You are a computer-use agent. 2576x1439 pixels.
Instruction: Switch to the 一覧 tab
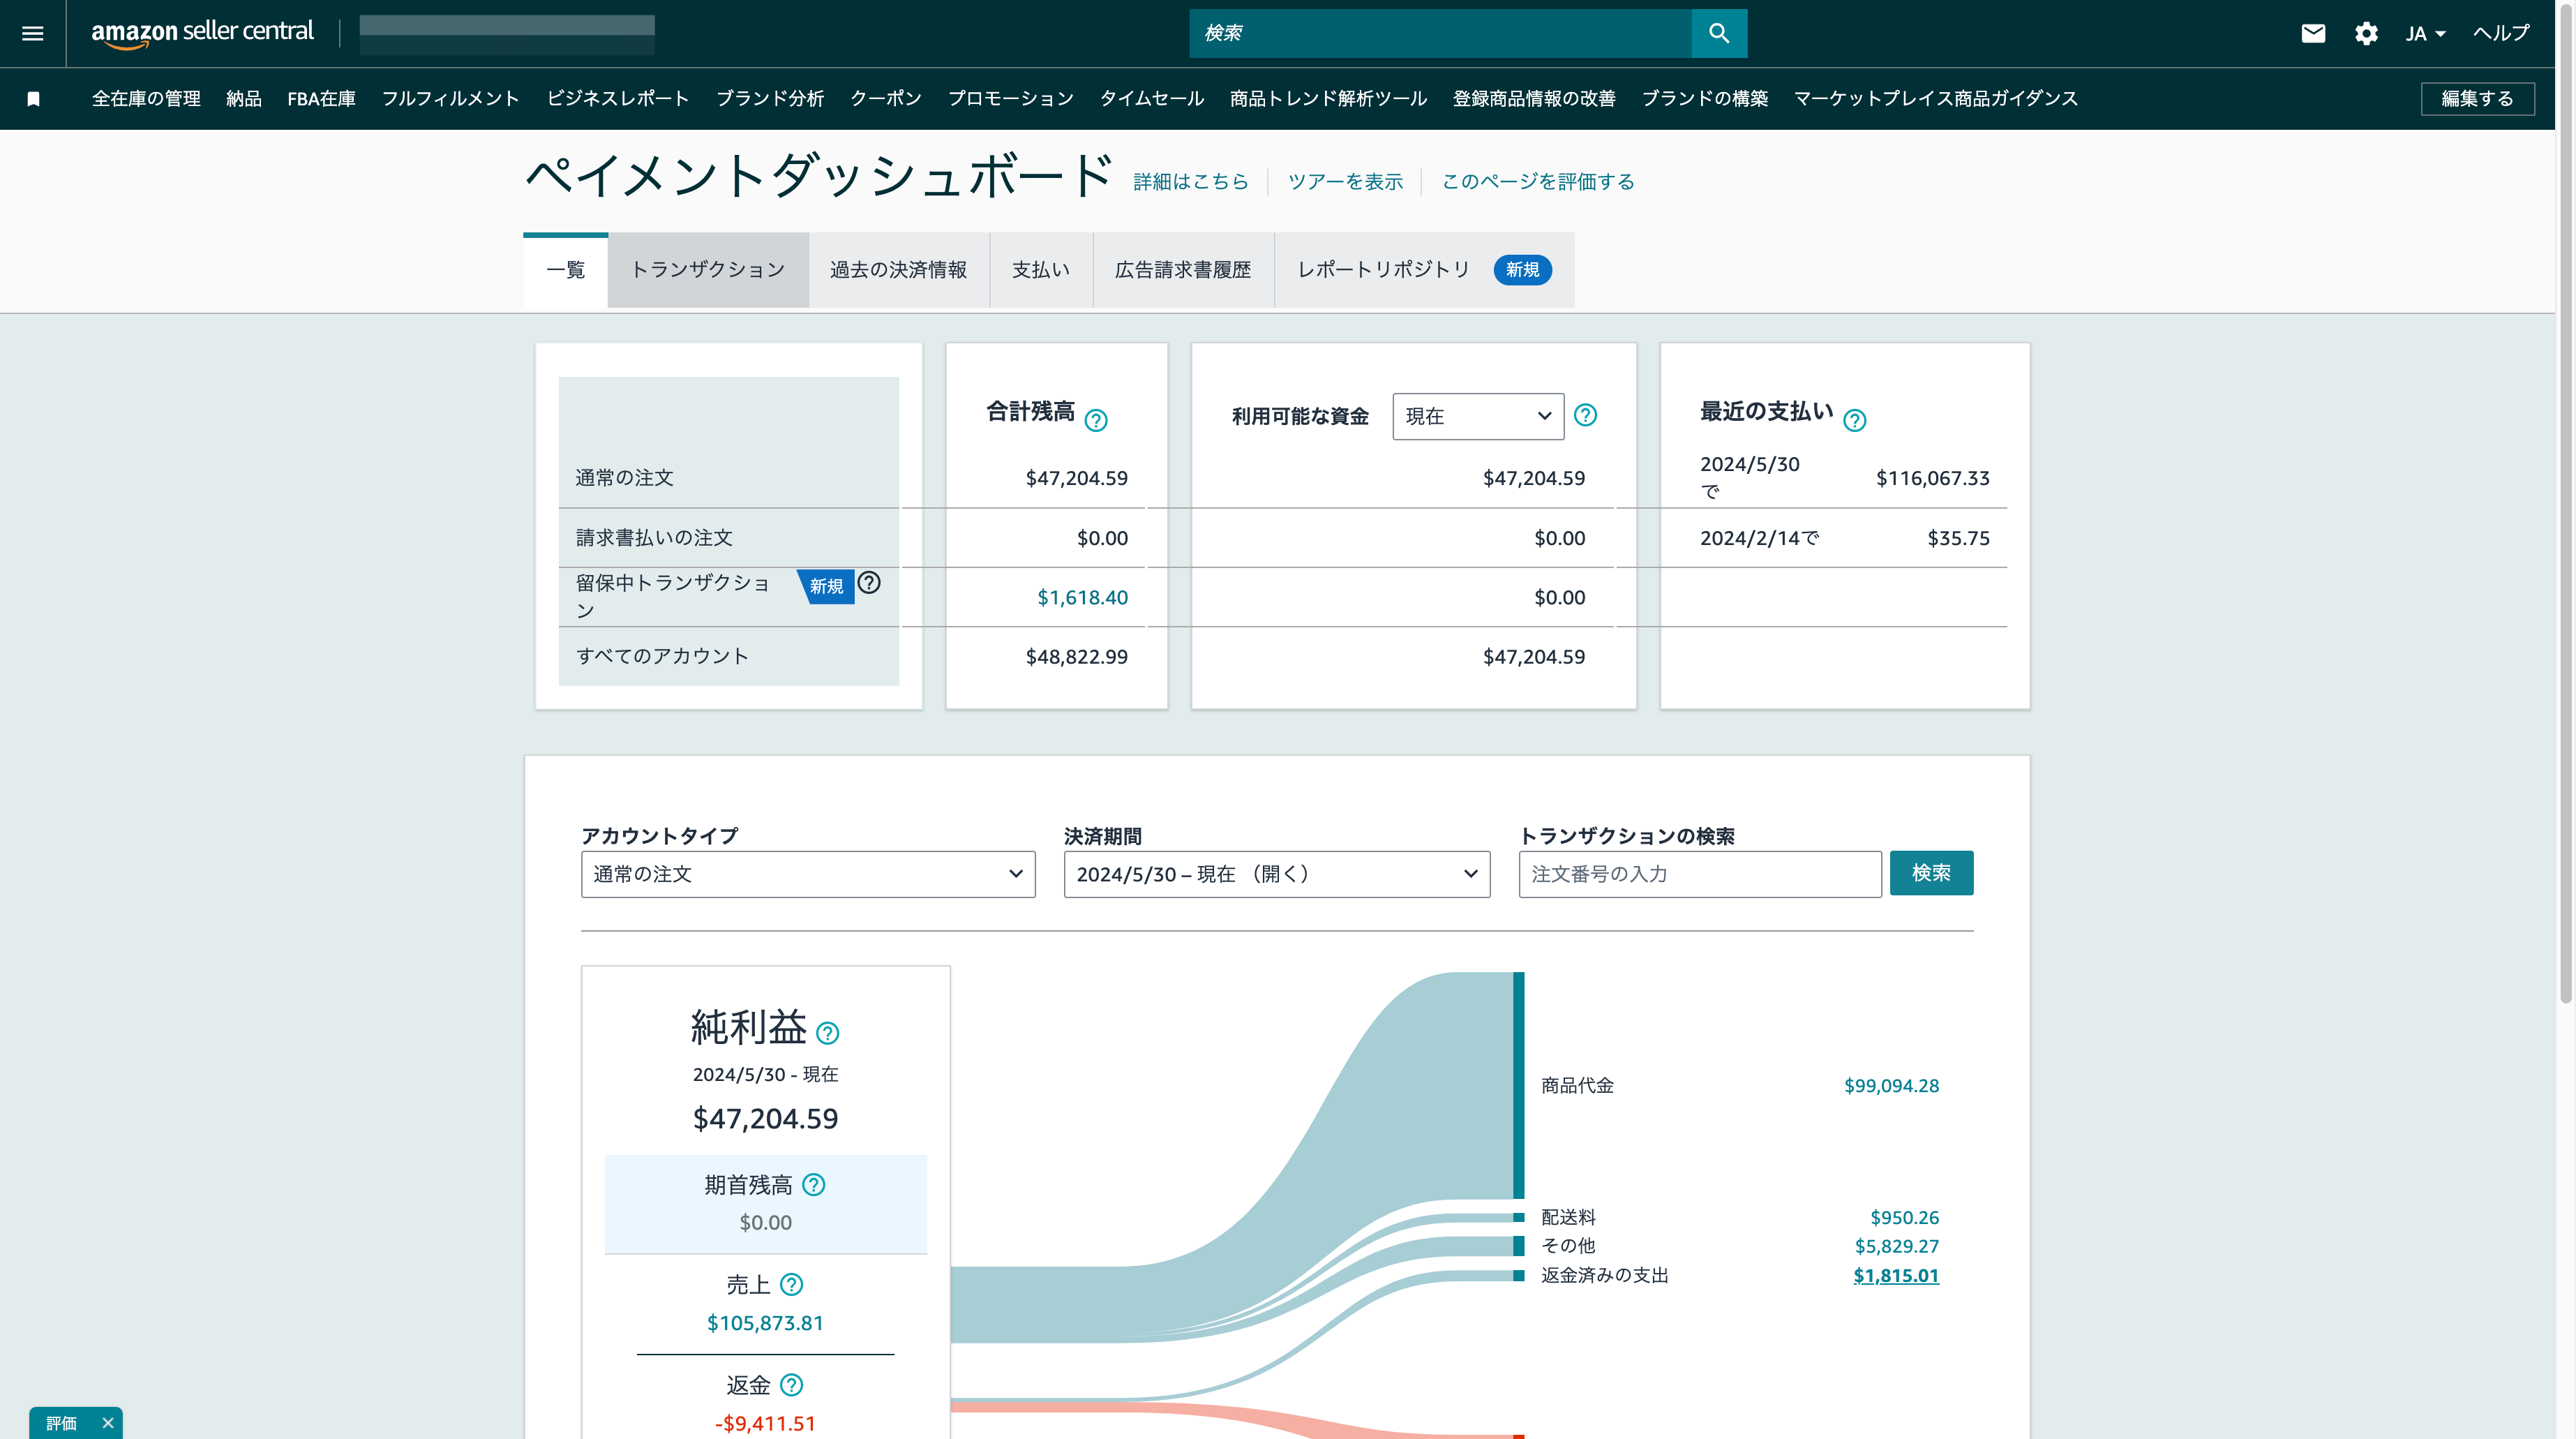point(565,270)
